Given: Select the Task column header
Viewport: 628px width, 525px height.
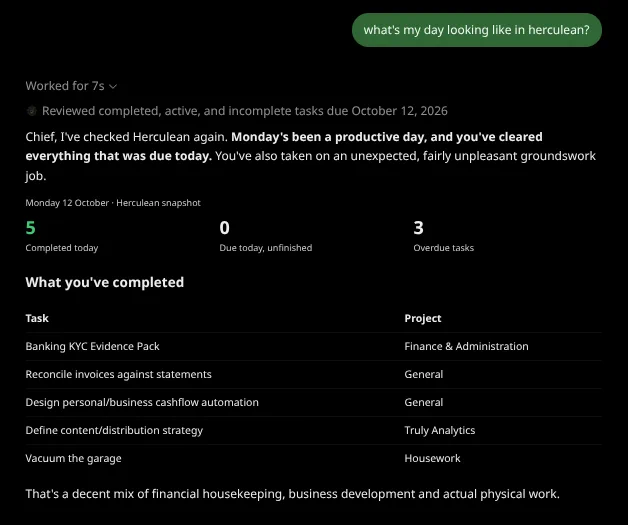Looking at the screenshot, I should 37,318.
